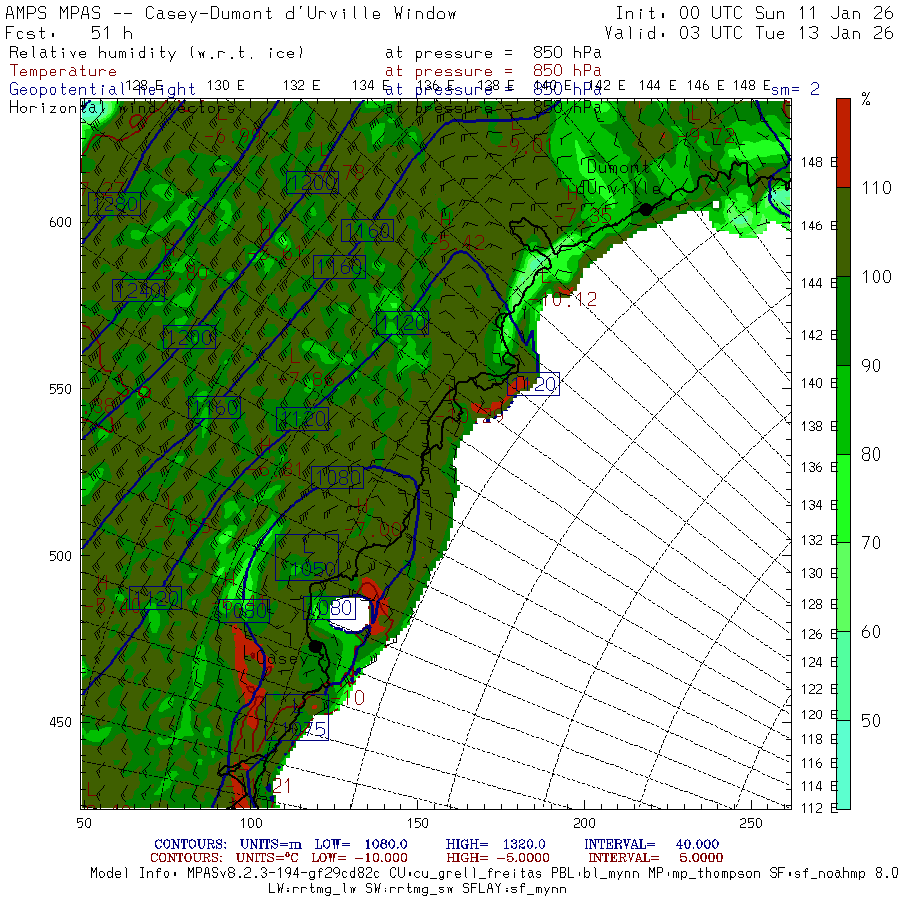Select the 1280 contour label box
The height and width of the screenshot is (900, 900).
114,204
